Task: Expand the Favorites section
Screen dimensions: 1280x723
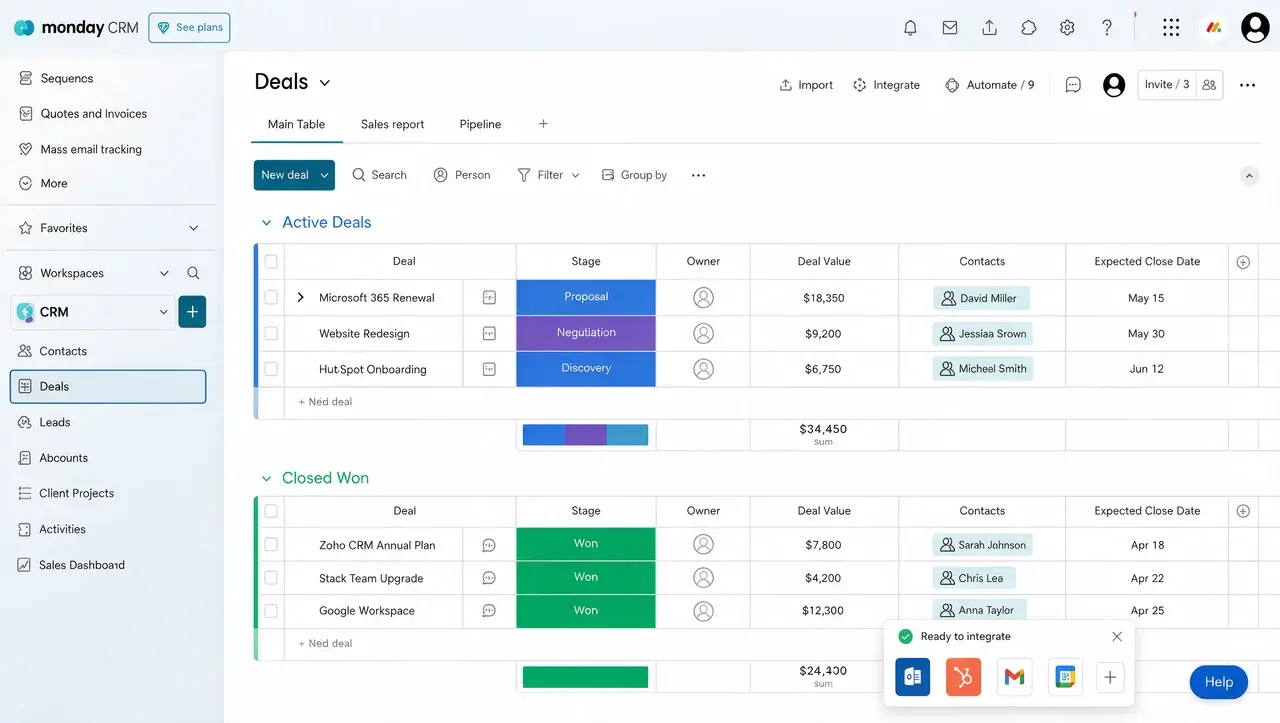Action: point(194,228)
